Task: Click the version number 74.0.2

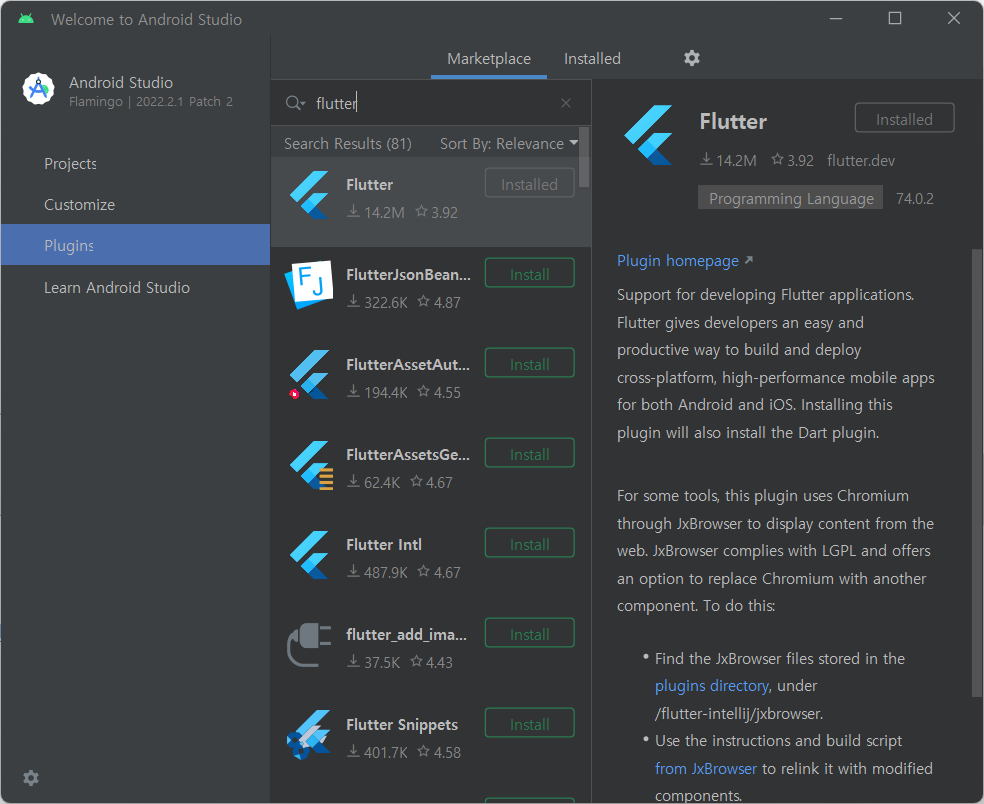Action: click(914, 199)
